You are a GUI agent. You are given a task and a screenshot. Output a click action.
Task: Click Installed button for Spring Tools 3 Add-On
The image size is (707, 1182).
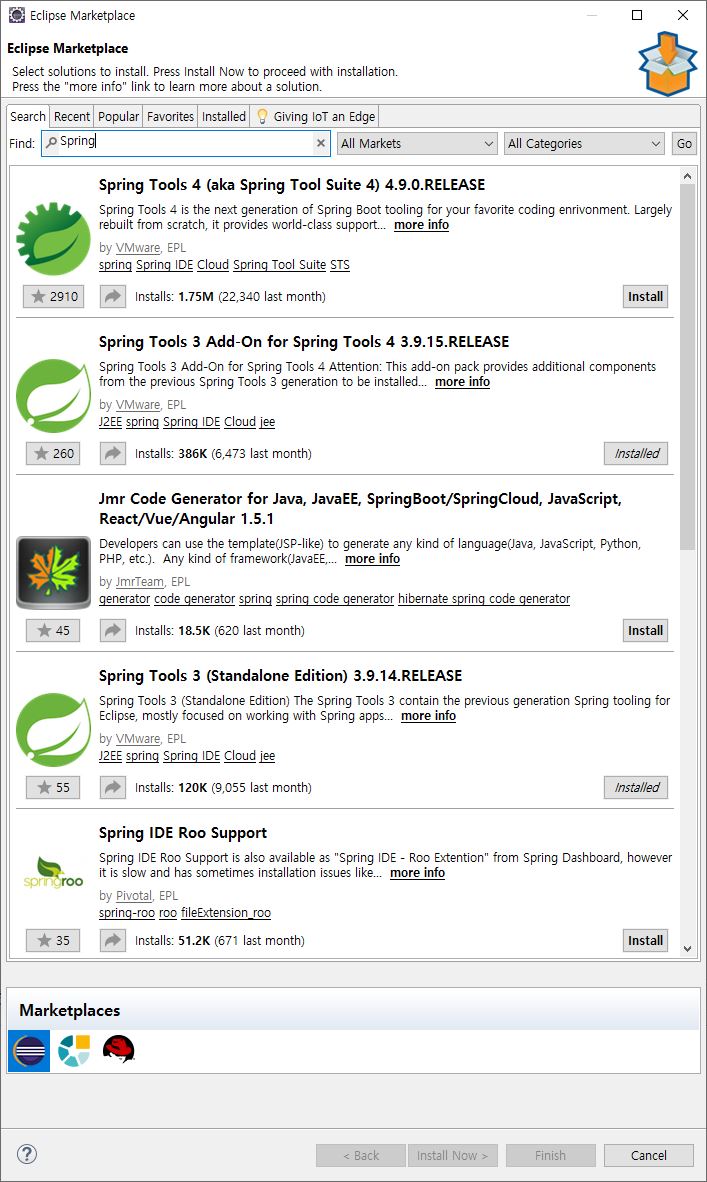[636, 453]
